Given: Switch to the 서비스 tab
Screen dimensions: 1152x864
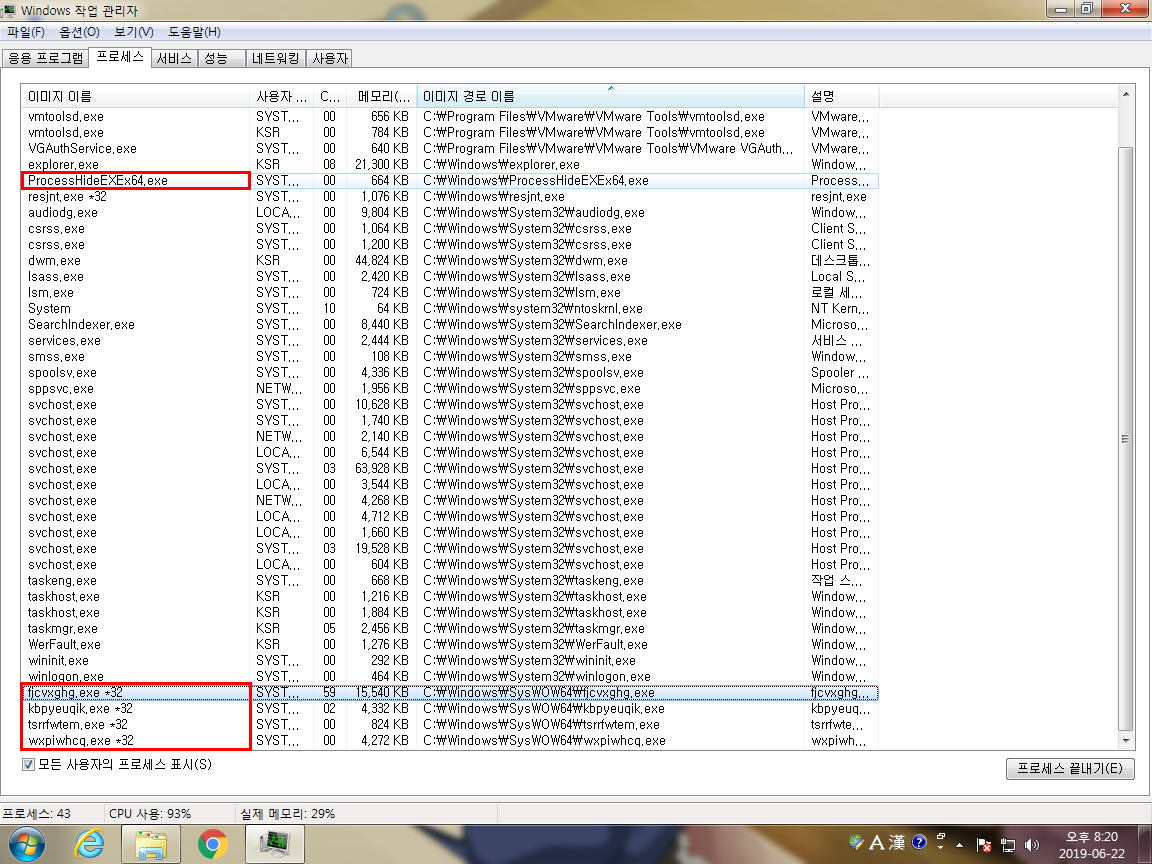Looking at the screenshot, I should pyautogui.click(x=174, y=58).
